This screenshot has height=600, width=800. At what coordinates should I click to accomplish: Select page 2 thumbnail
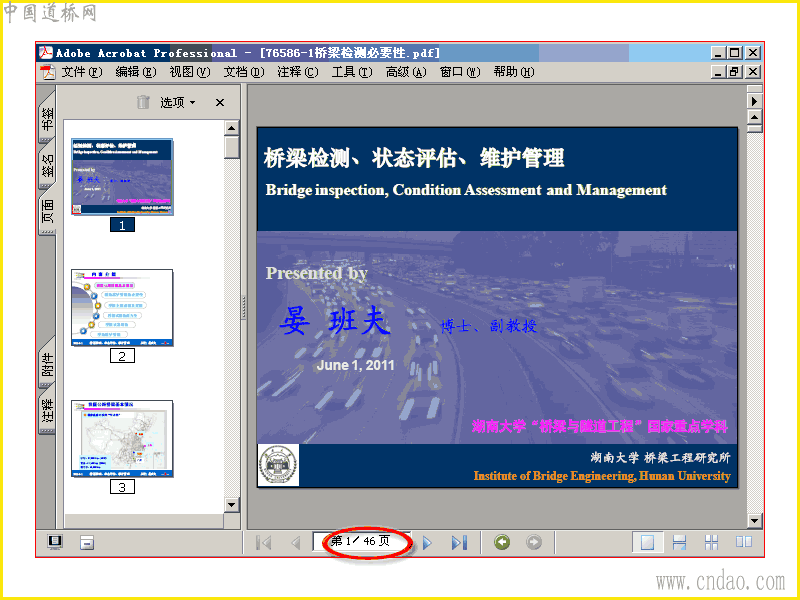[x=122, y=308]
